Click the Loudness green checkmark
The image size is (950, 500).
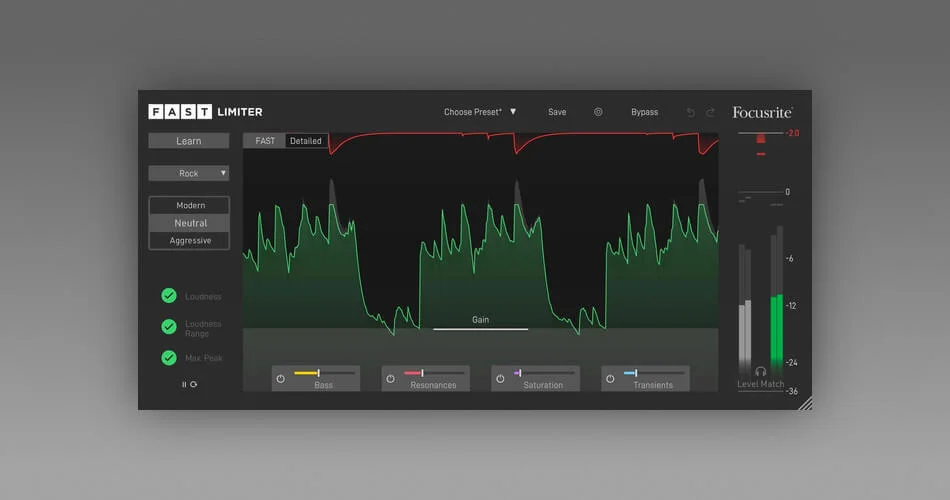point(169,296)
